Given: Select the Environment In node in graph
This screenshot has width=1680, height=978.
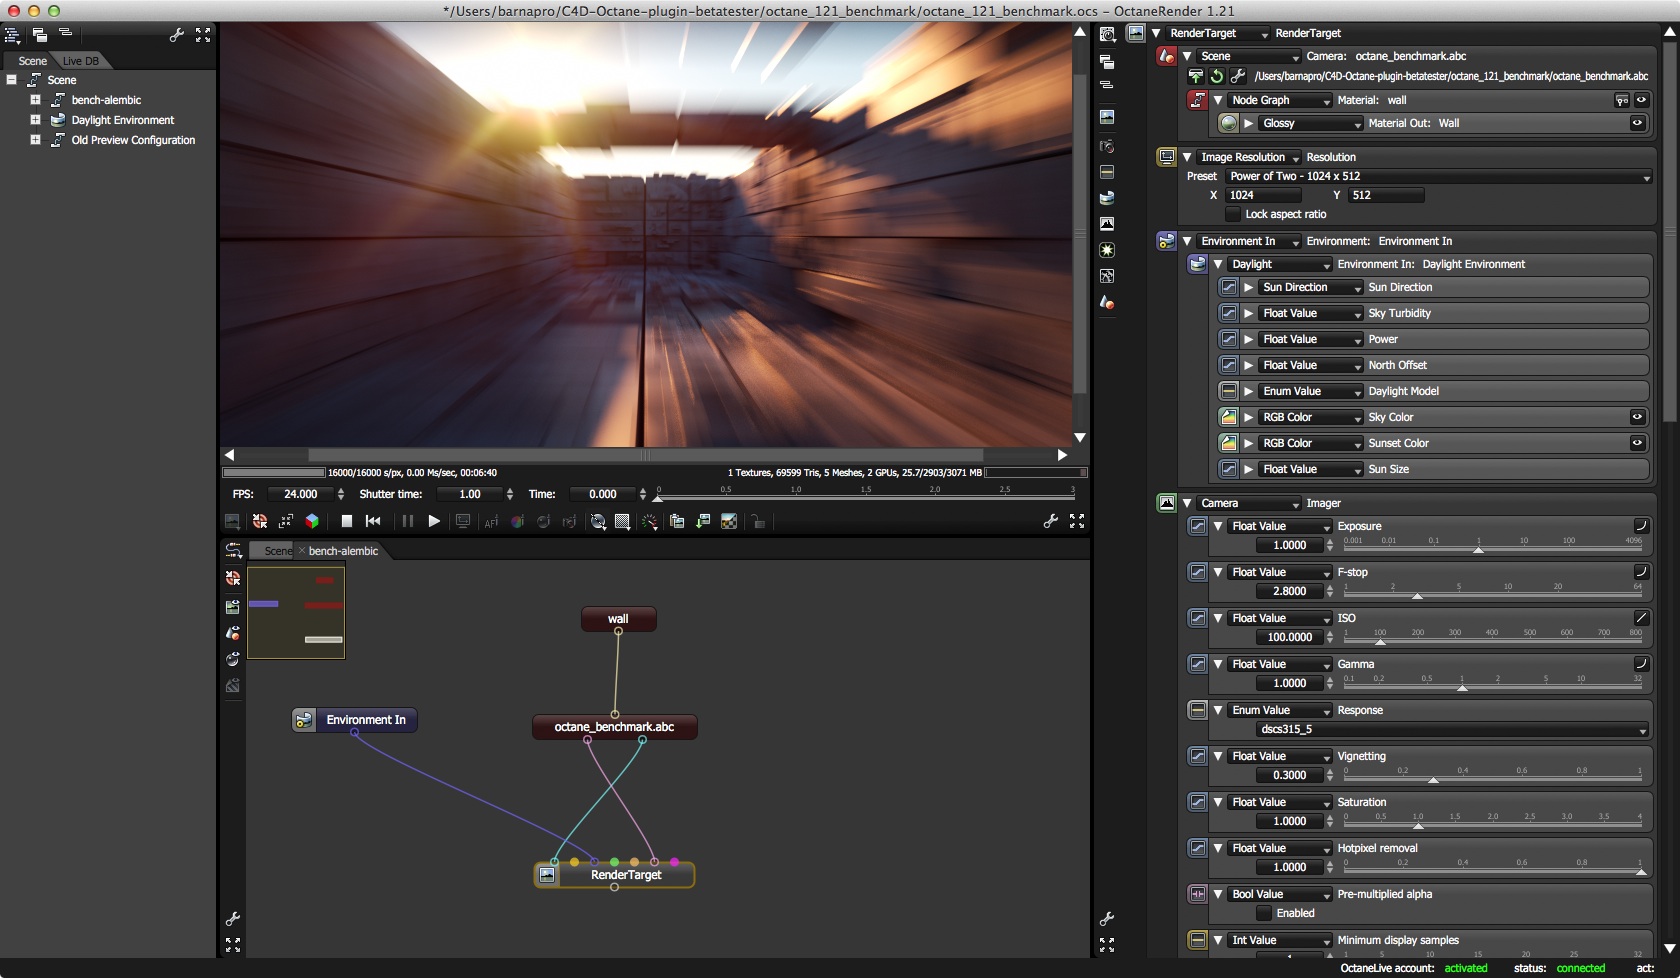Looking at the screenshot, I should point(355,720).
